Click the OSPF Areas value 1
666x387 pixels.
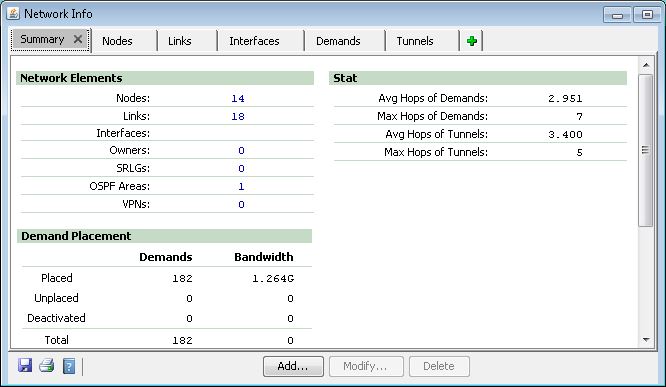[x=241, y=186]
